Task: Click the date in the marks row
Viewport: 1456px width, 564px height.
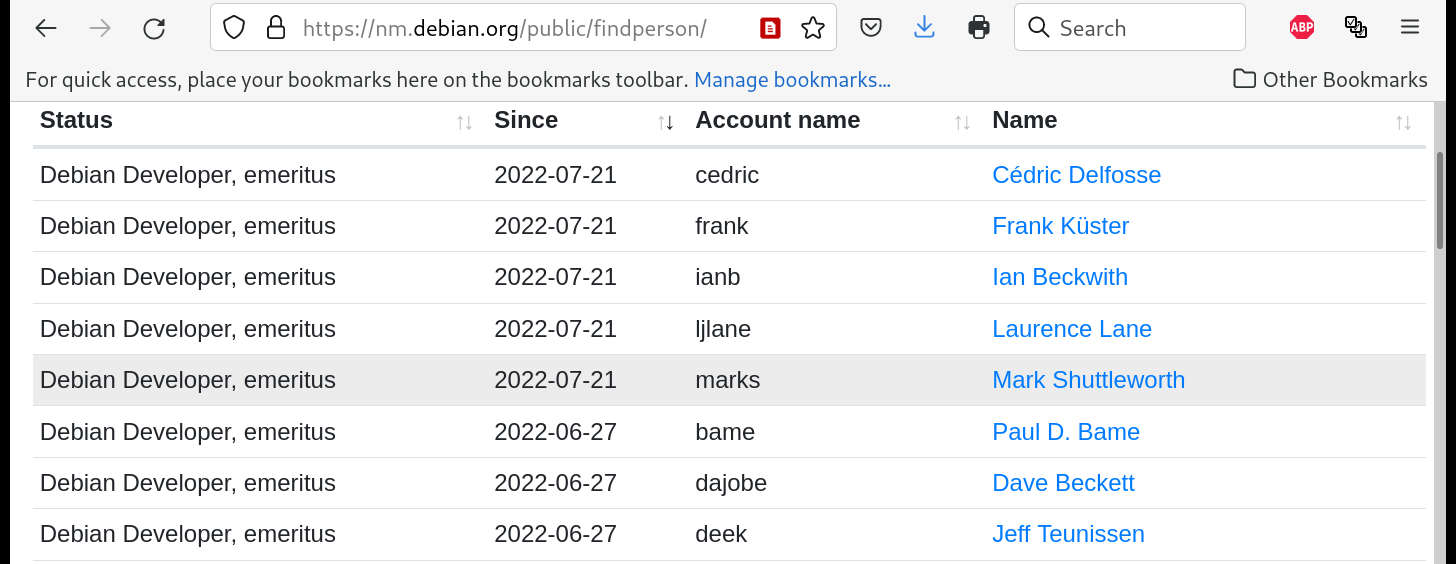Action: pyautogui.click(x=555, y=380)
